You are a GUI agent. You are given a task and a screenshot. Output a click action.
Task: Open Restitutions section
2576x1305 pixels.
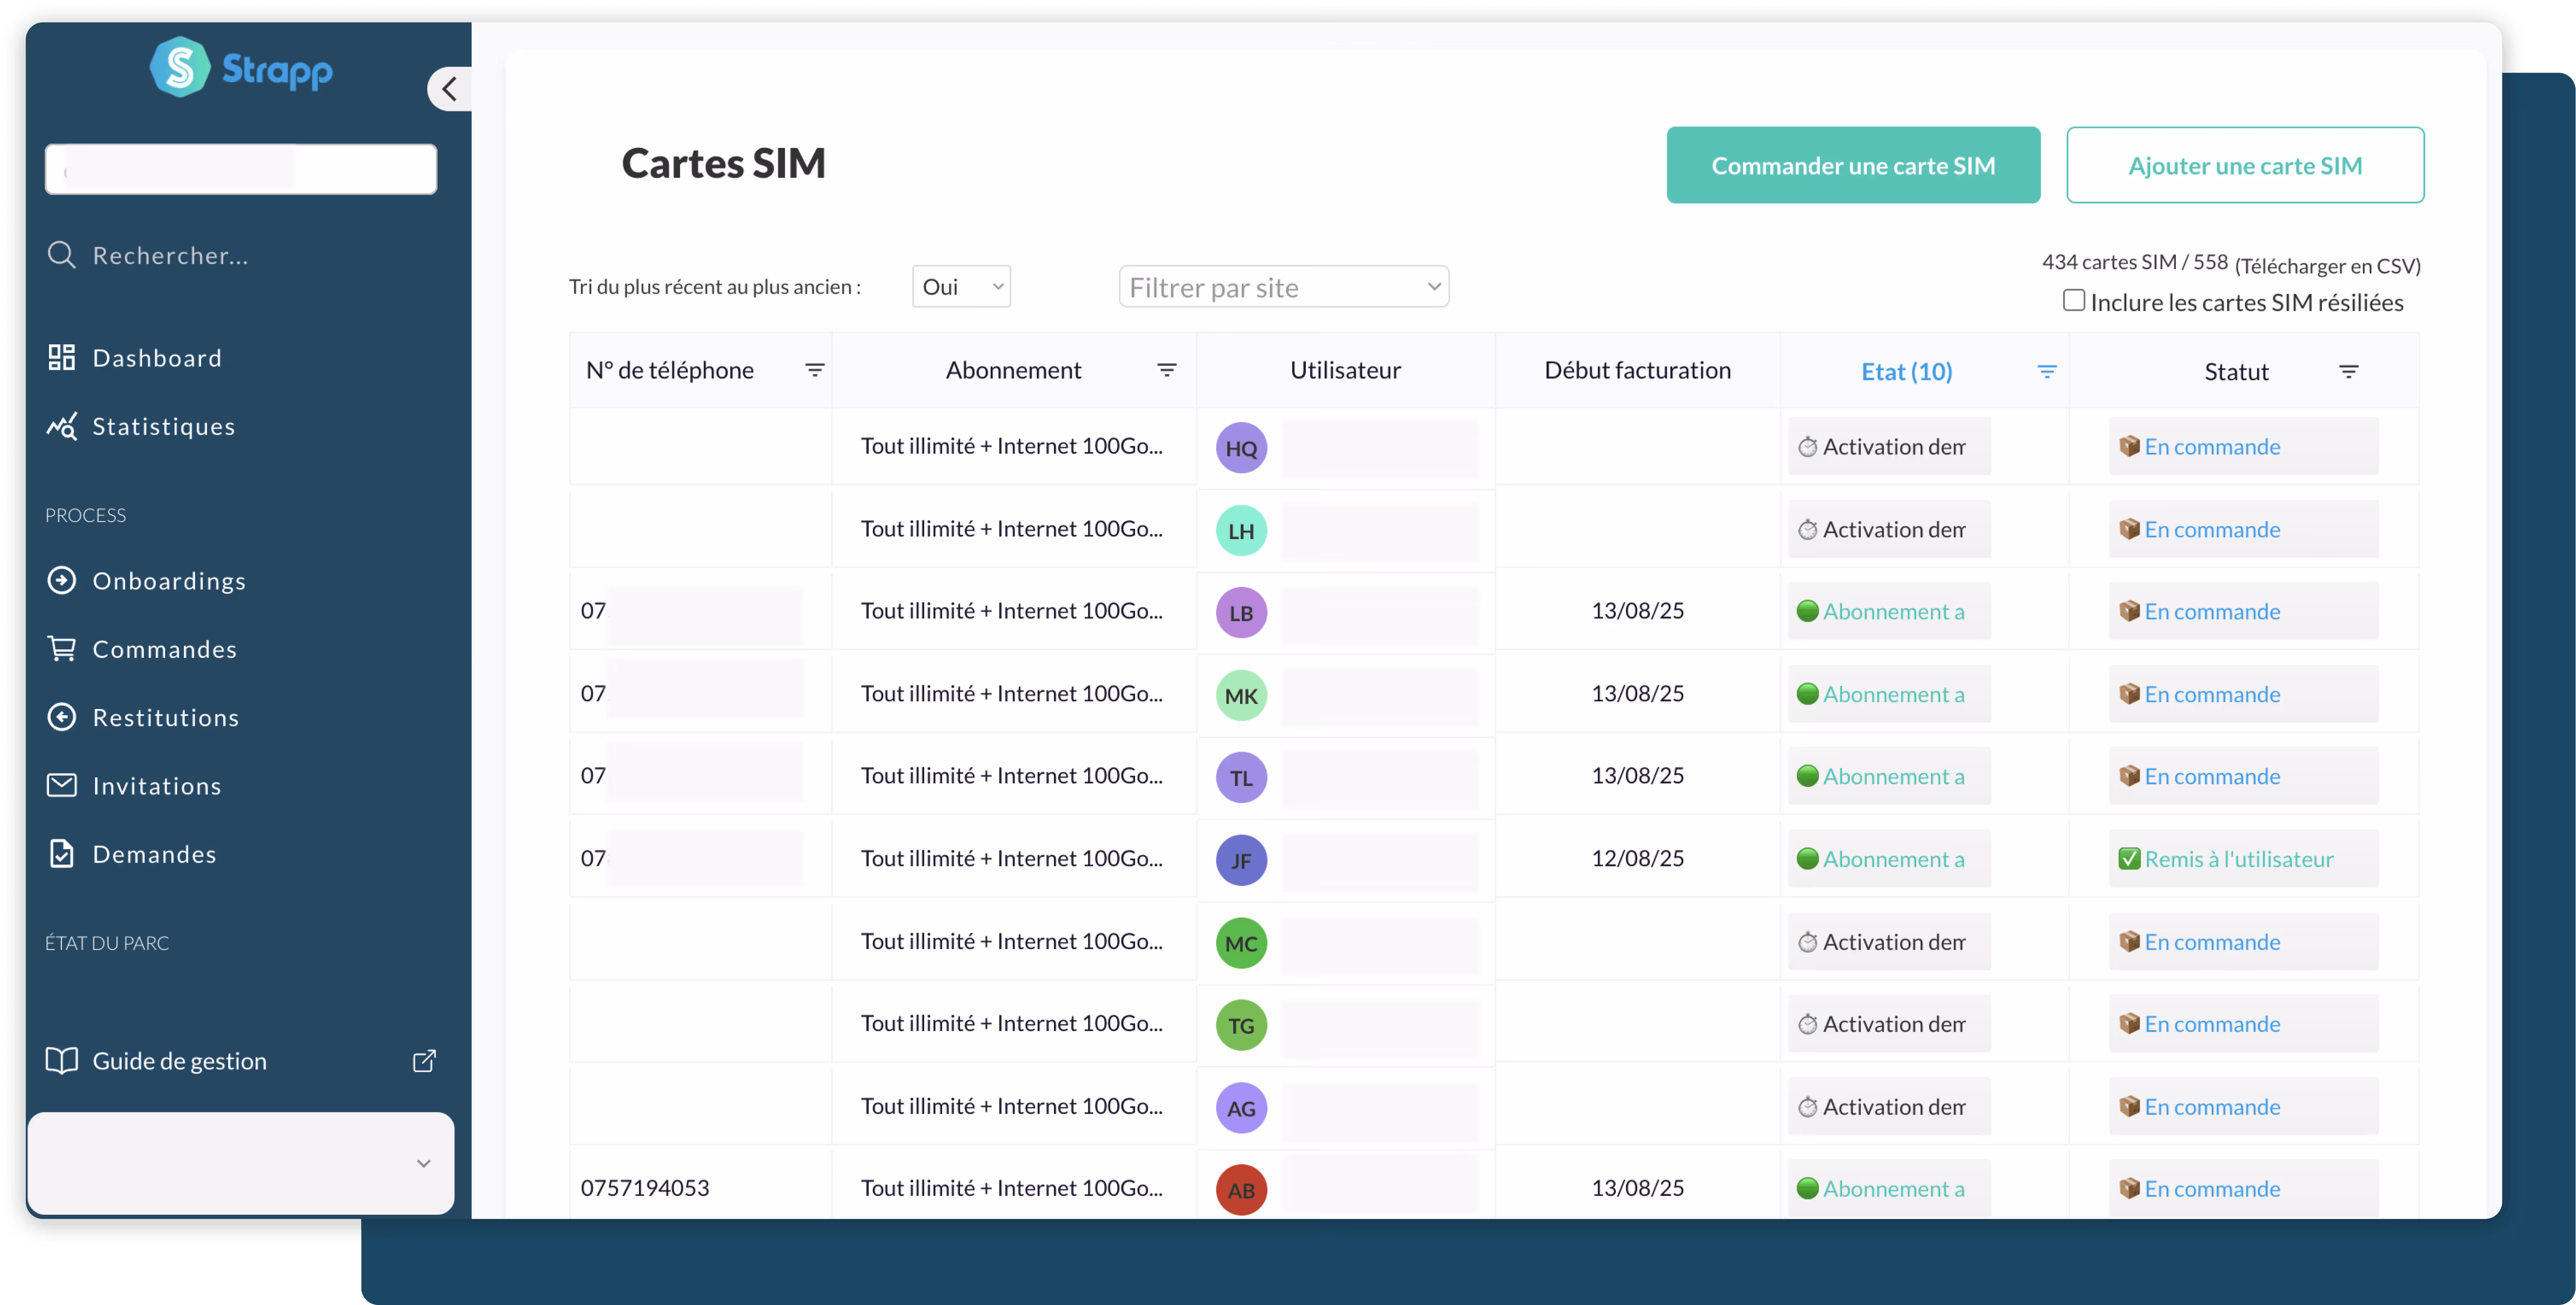pyautogui.click(x=166, y=717)
